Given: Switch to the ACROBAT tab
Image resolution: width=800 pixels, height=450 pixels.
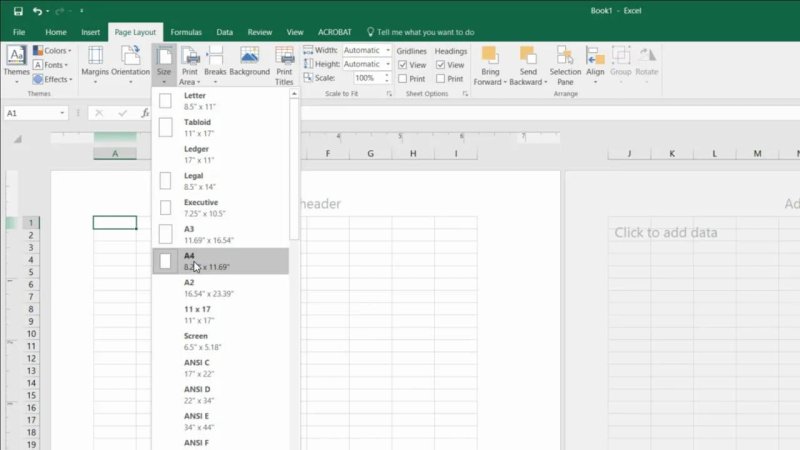Looking at the screenshot, I should (x=335, y=32).
